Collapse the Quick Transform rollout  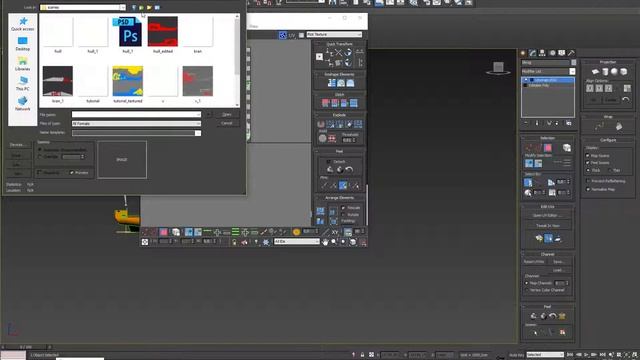[x=339, y=44]
